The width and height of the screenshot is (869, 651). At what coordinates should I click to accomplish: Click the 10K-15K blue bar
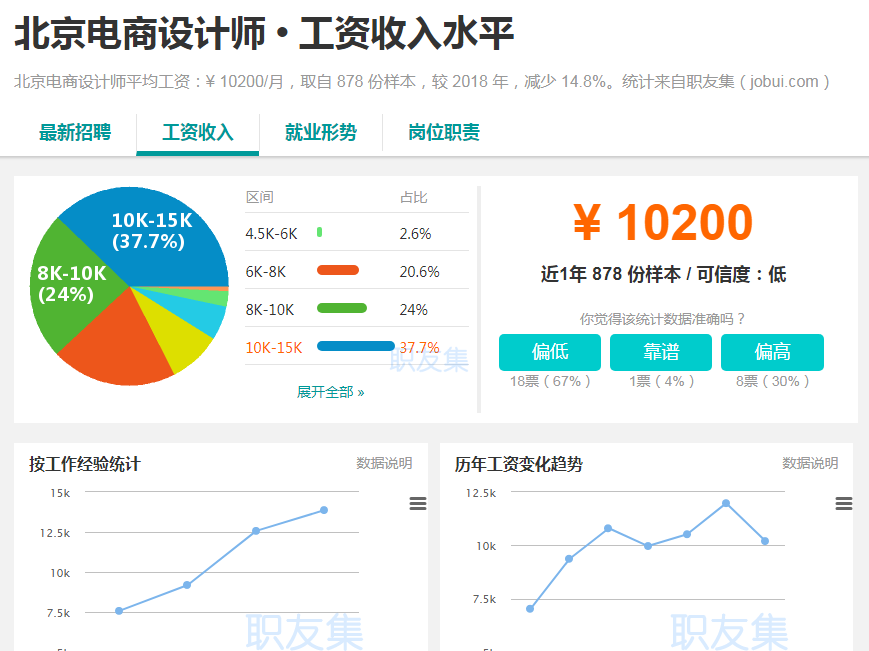356,346
